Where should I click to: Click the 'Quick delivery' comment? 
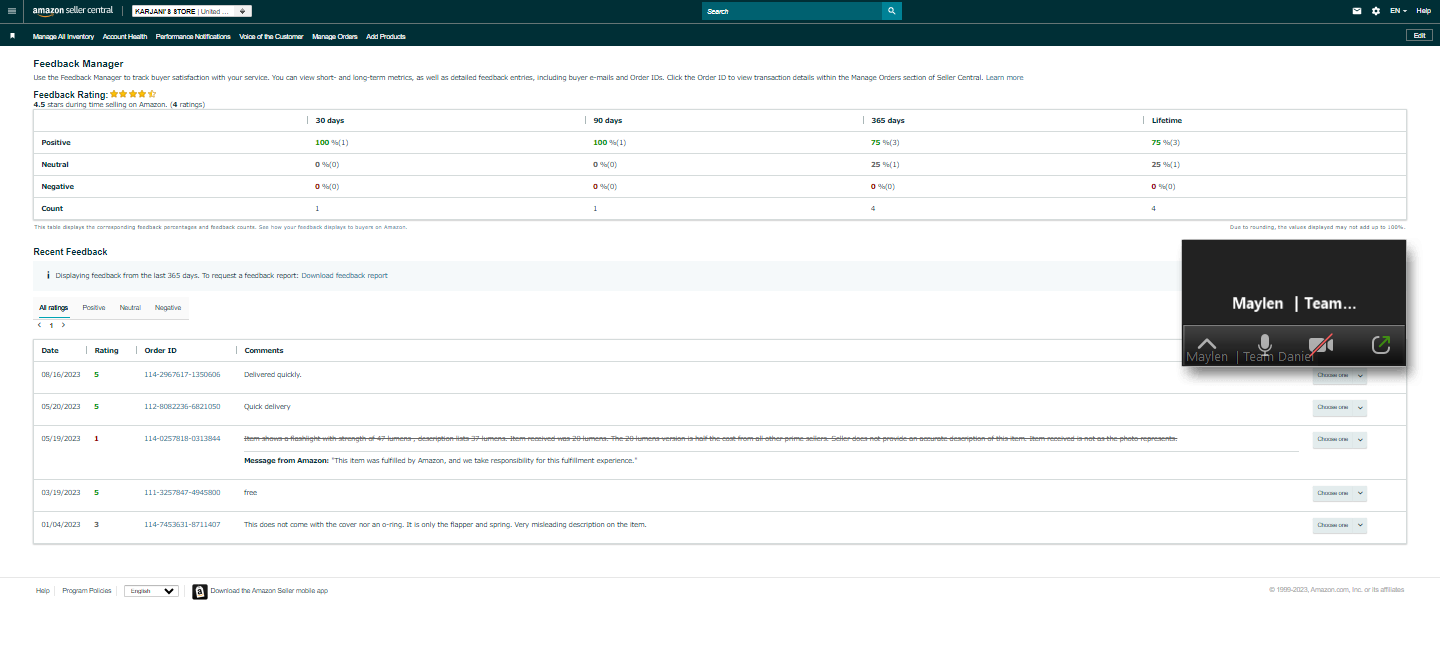pos(267,407)
